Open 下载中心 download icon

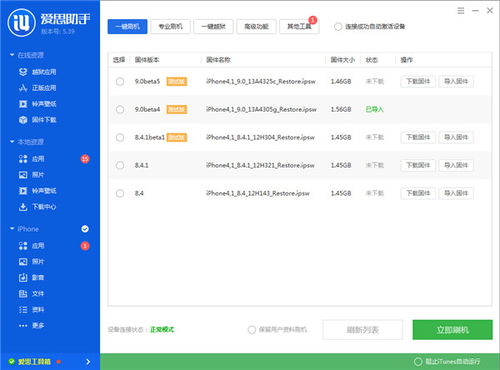(23, 207)
